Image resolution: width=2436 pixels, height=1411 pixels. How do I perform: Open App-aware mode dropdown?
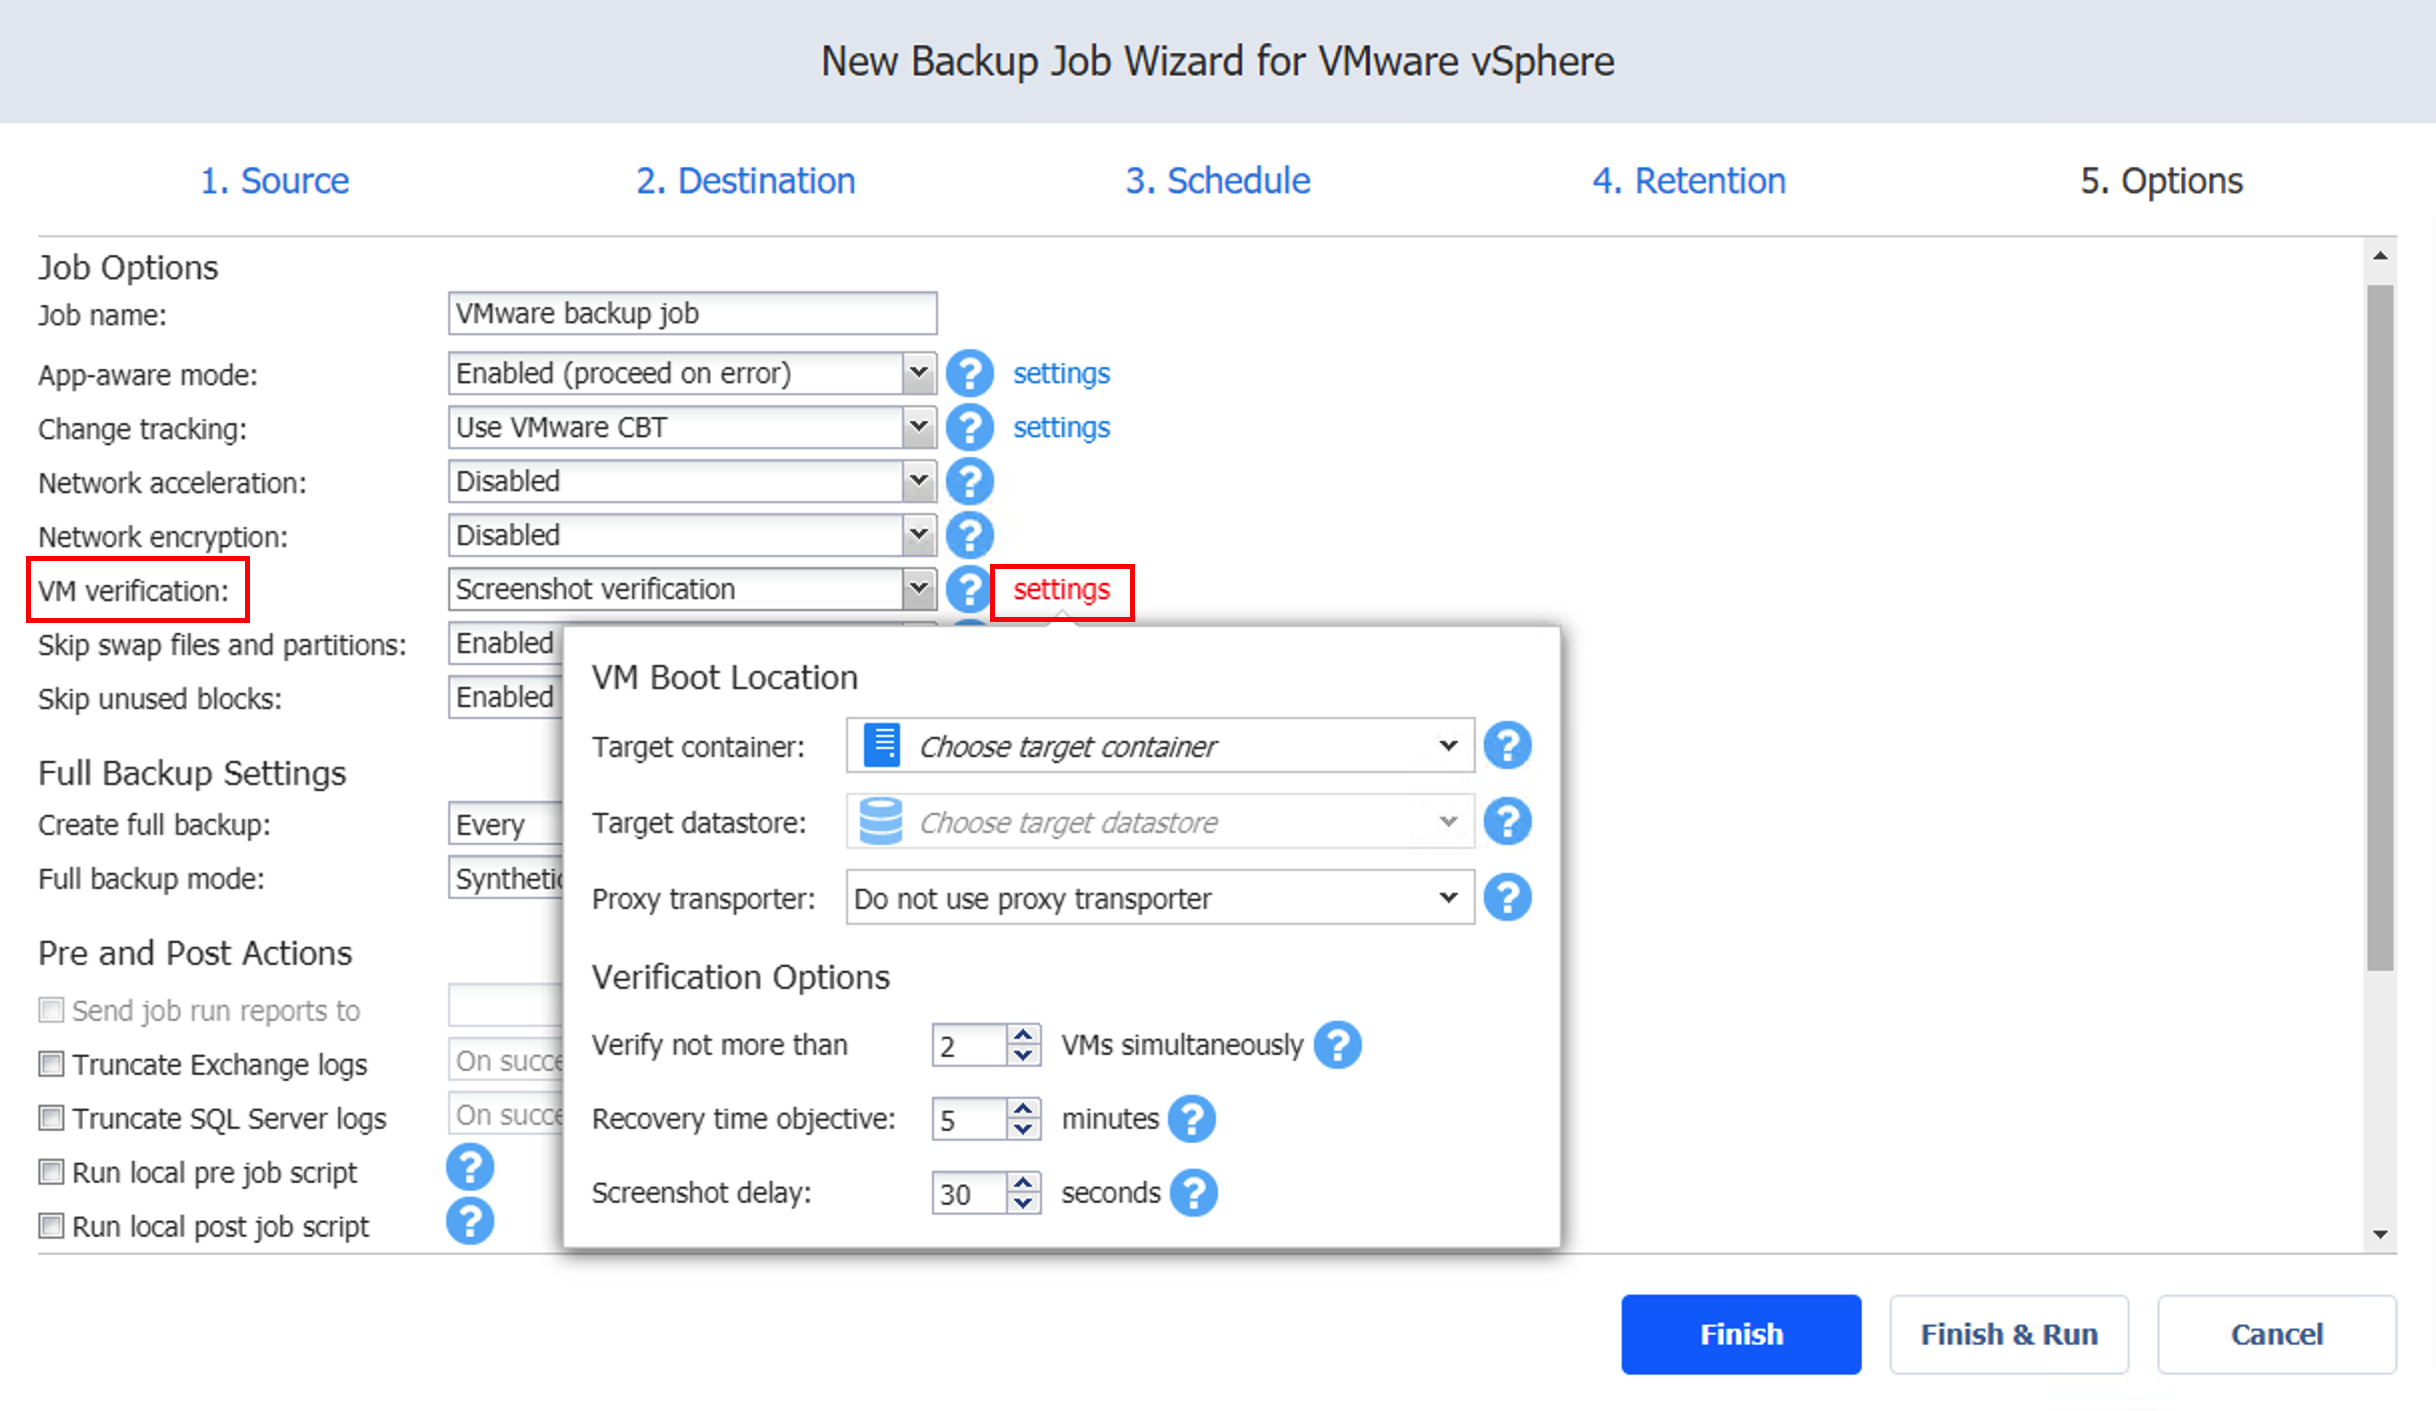click(x=692, y=373)
